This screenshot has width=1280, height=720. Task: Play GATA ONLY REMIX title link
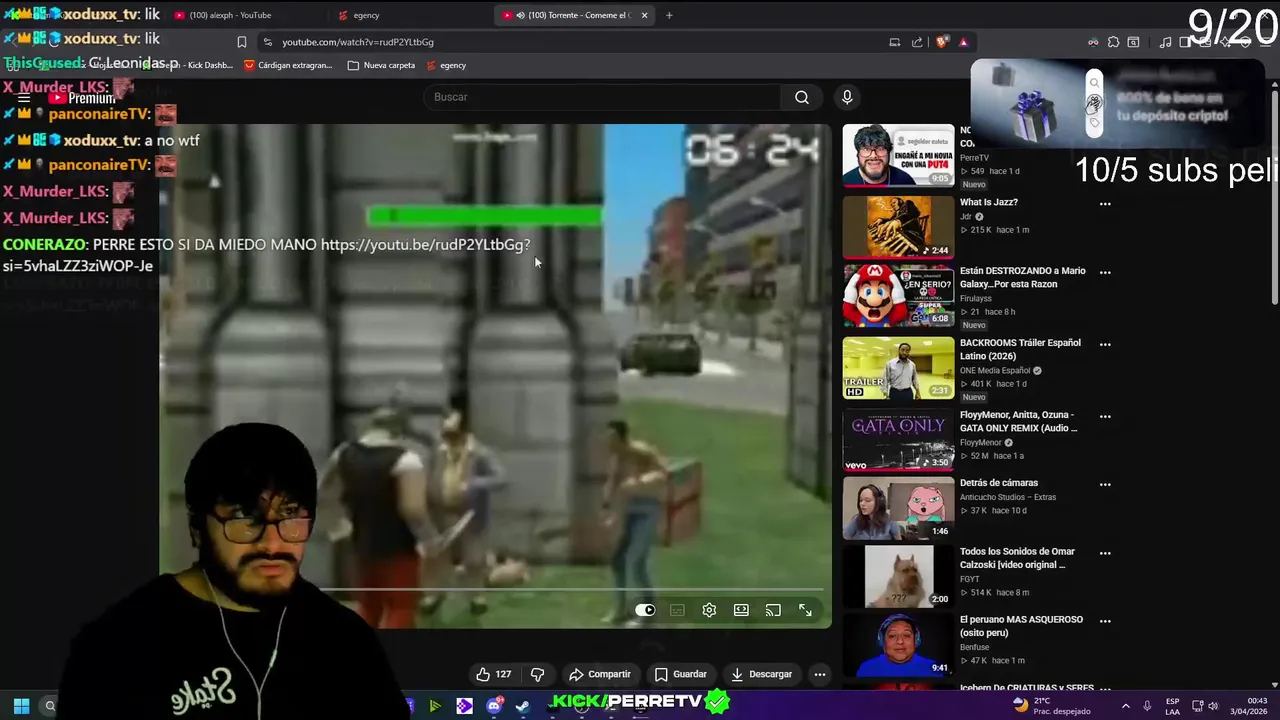(1019, 421)
